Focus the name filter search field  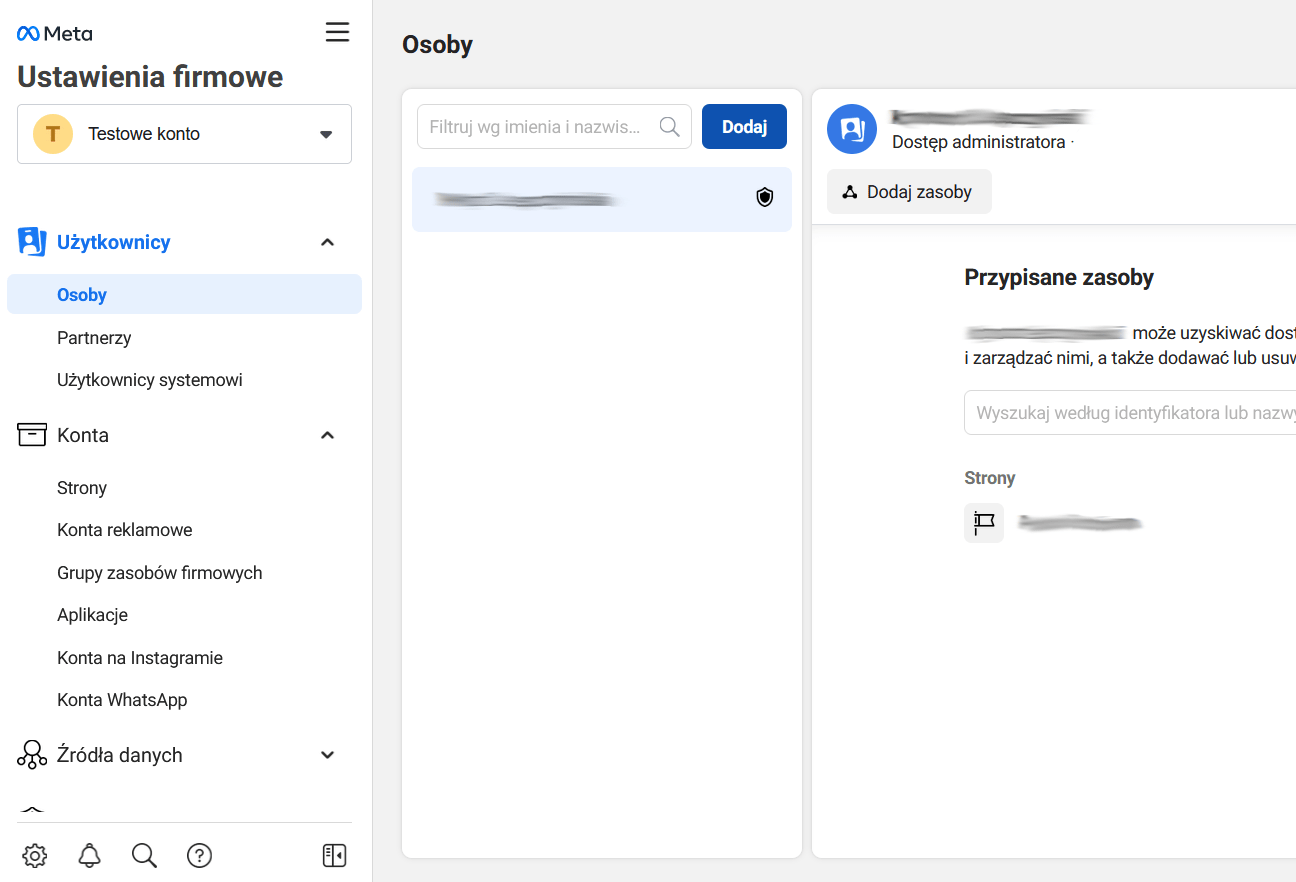(x=540, y=127)
